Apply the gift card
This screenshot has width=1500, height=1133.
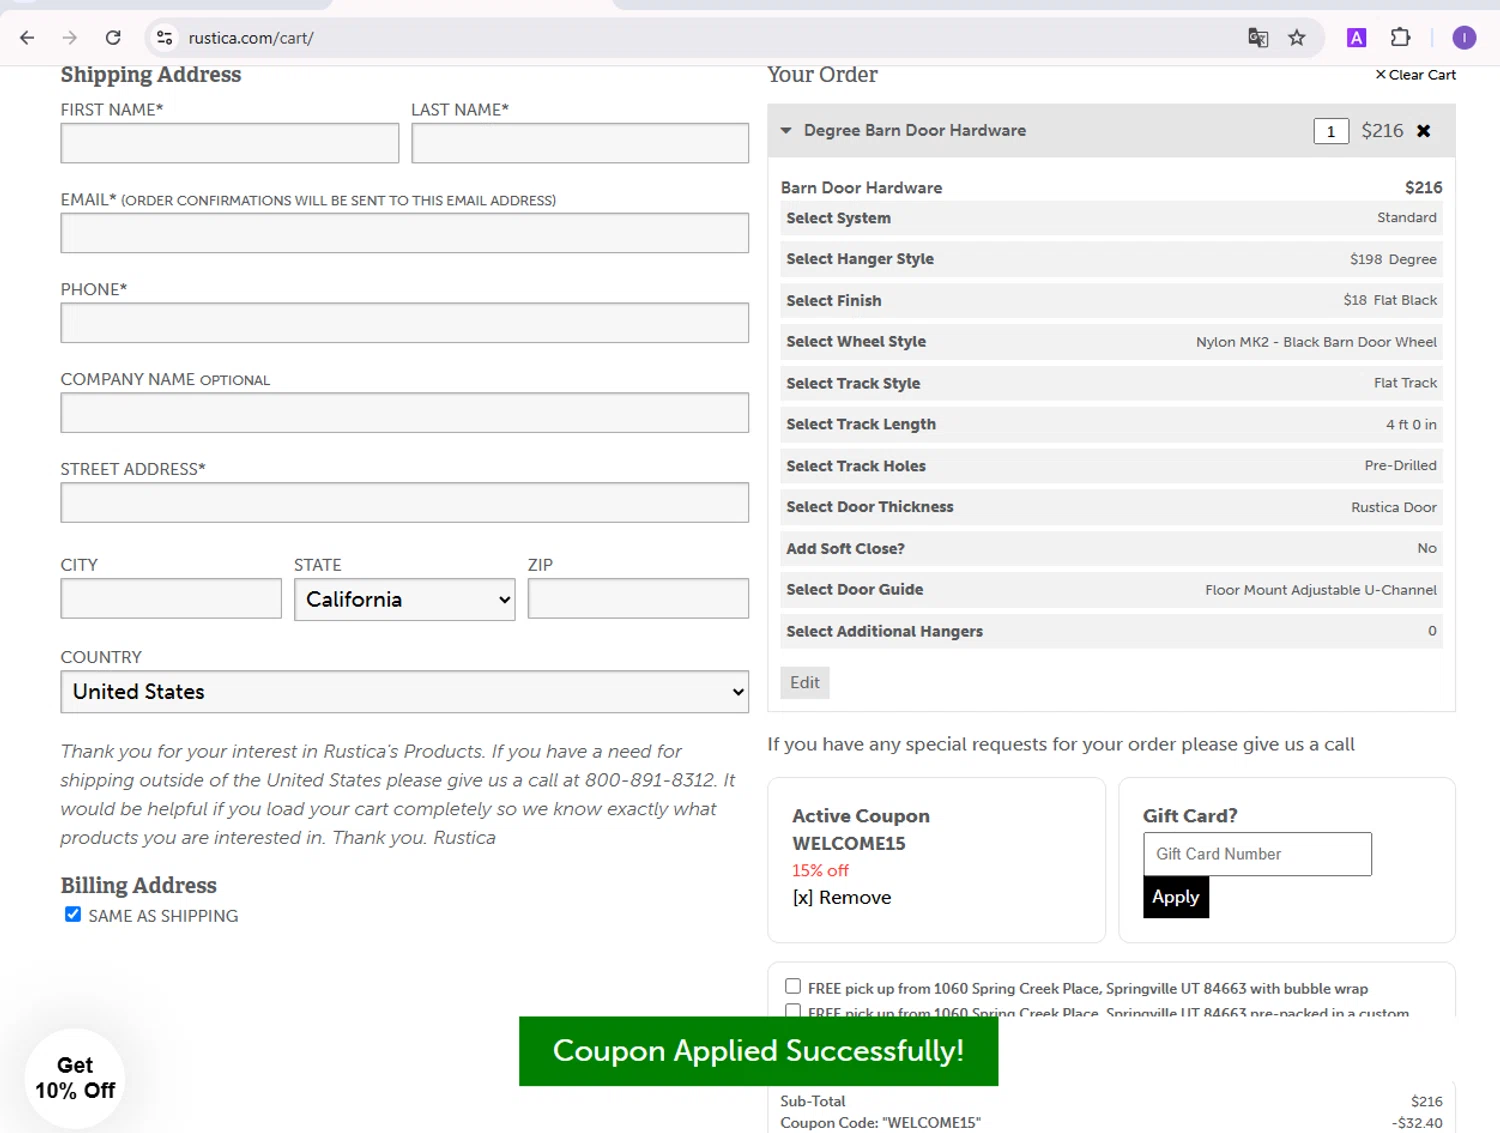(x=1176, y=897)
